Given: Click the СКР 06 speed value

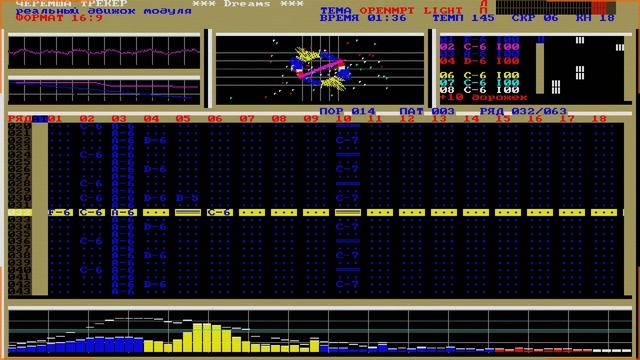Looking at the screenshot, I should pos(535,18).
